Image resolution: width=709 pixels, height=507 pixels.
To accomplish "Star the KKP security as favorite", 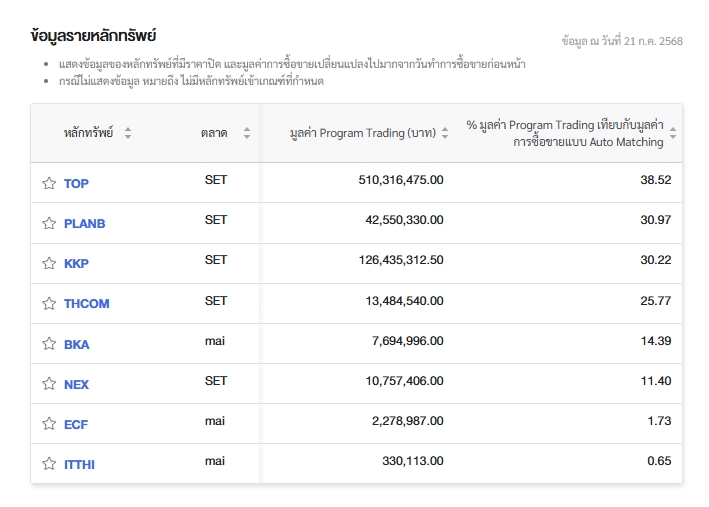I will [49, 263].
